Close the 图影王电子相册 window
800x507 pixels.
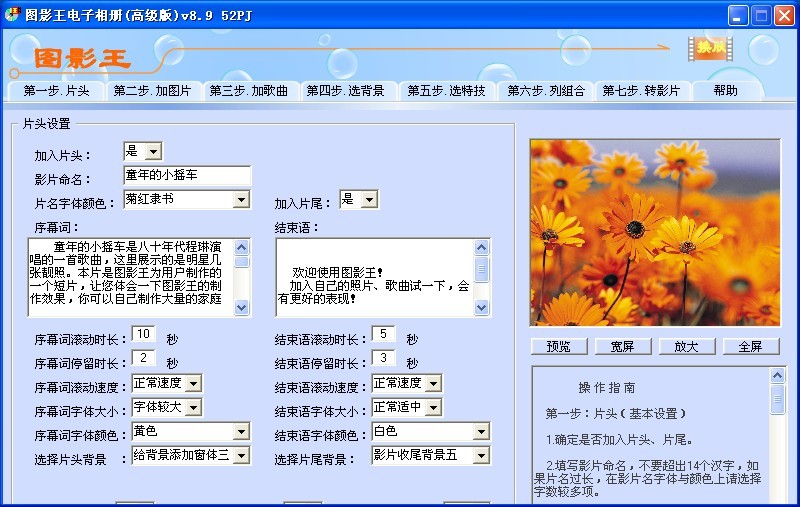(x=785, y=15)
